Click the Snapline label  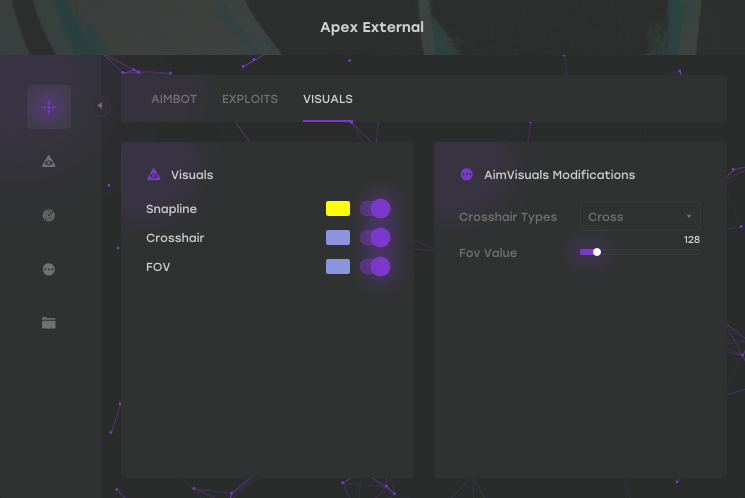tap(172, 209)
